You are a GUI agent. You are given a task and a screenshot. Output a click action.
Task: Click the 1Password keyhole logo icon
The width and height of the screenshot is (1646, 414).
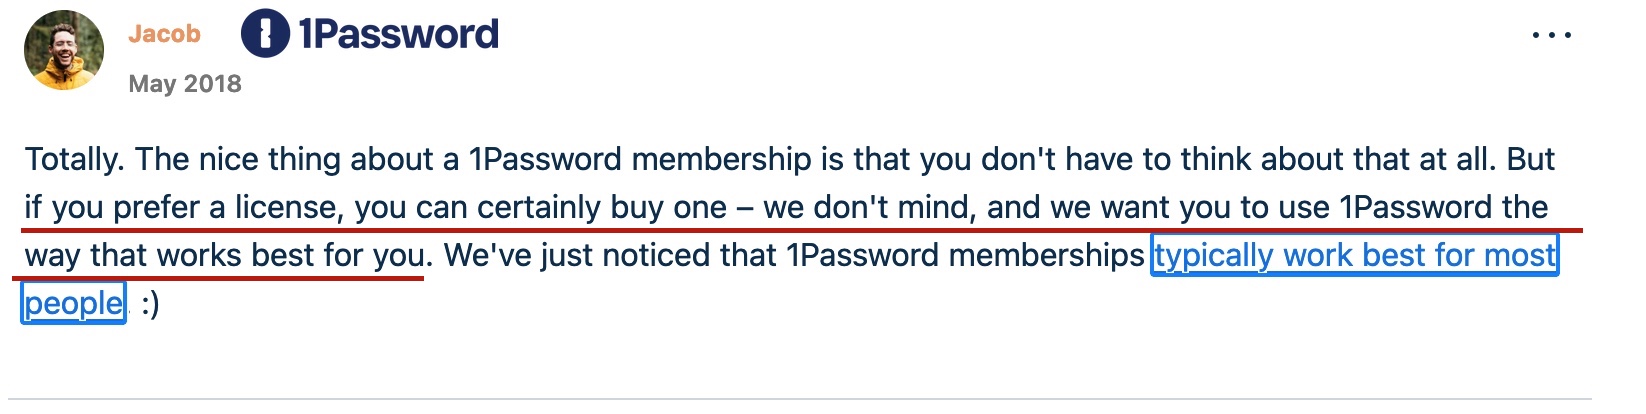coord(265,35)
